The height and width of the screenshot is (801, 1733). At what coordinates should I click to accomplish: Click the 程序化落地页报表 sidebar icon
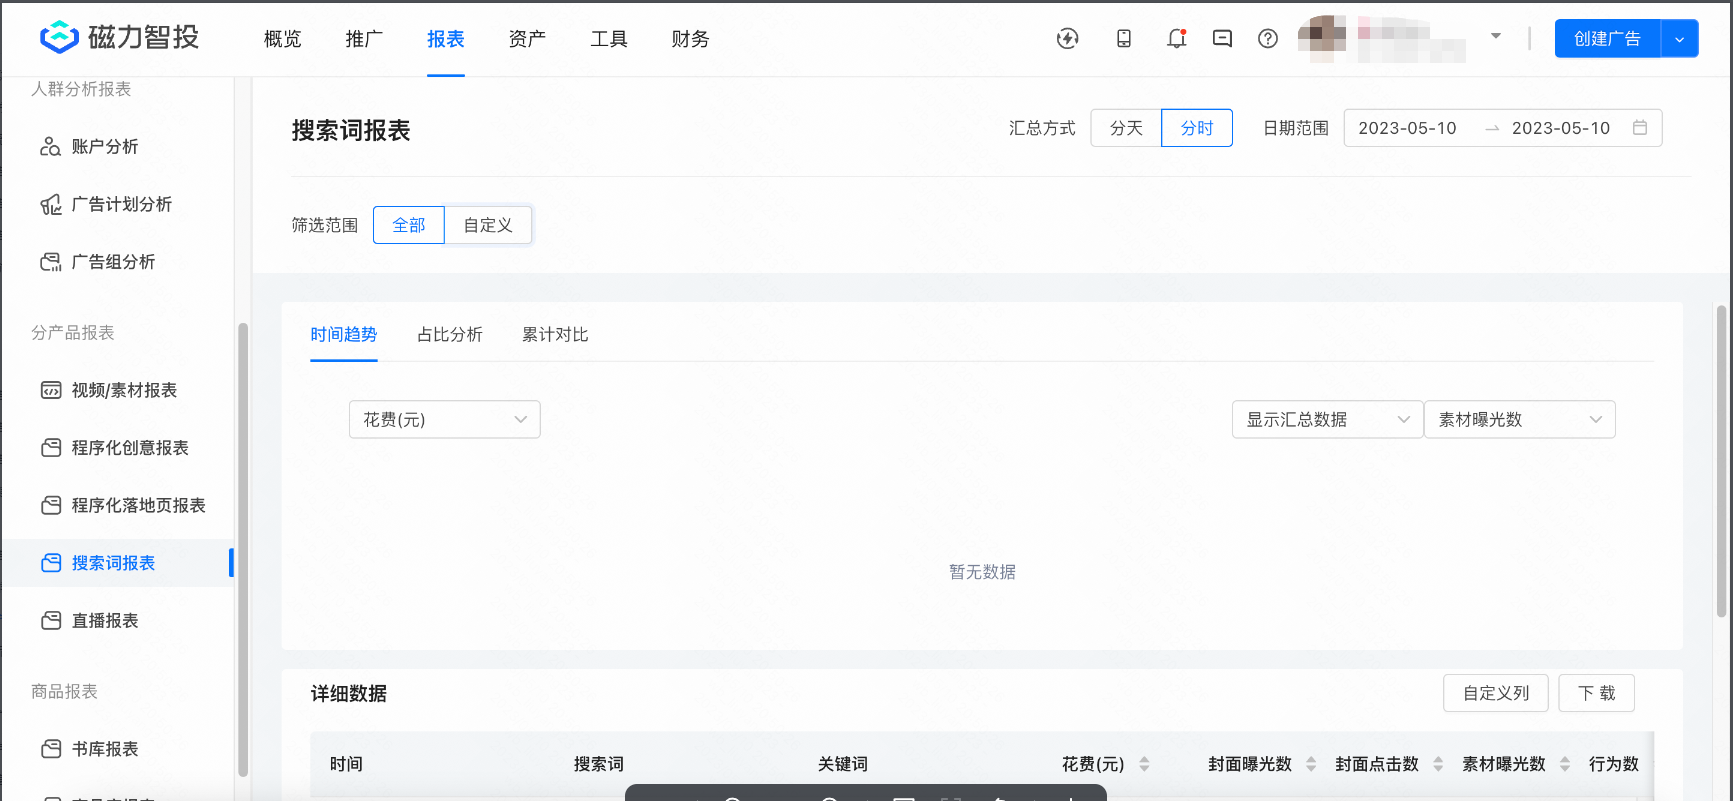pos(51,506)
